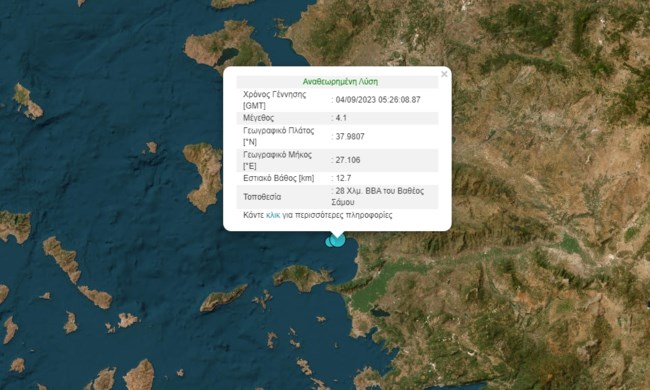Image resolution: width=650 pixels, height=390 pixels.
Task: Click the 'Γεωγραφικό Μήκος [°E]' label
Action: [277, 160]
